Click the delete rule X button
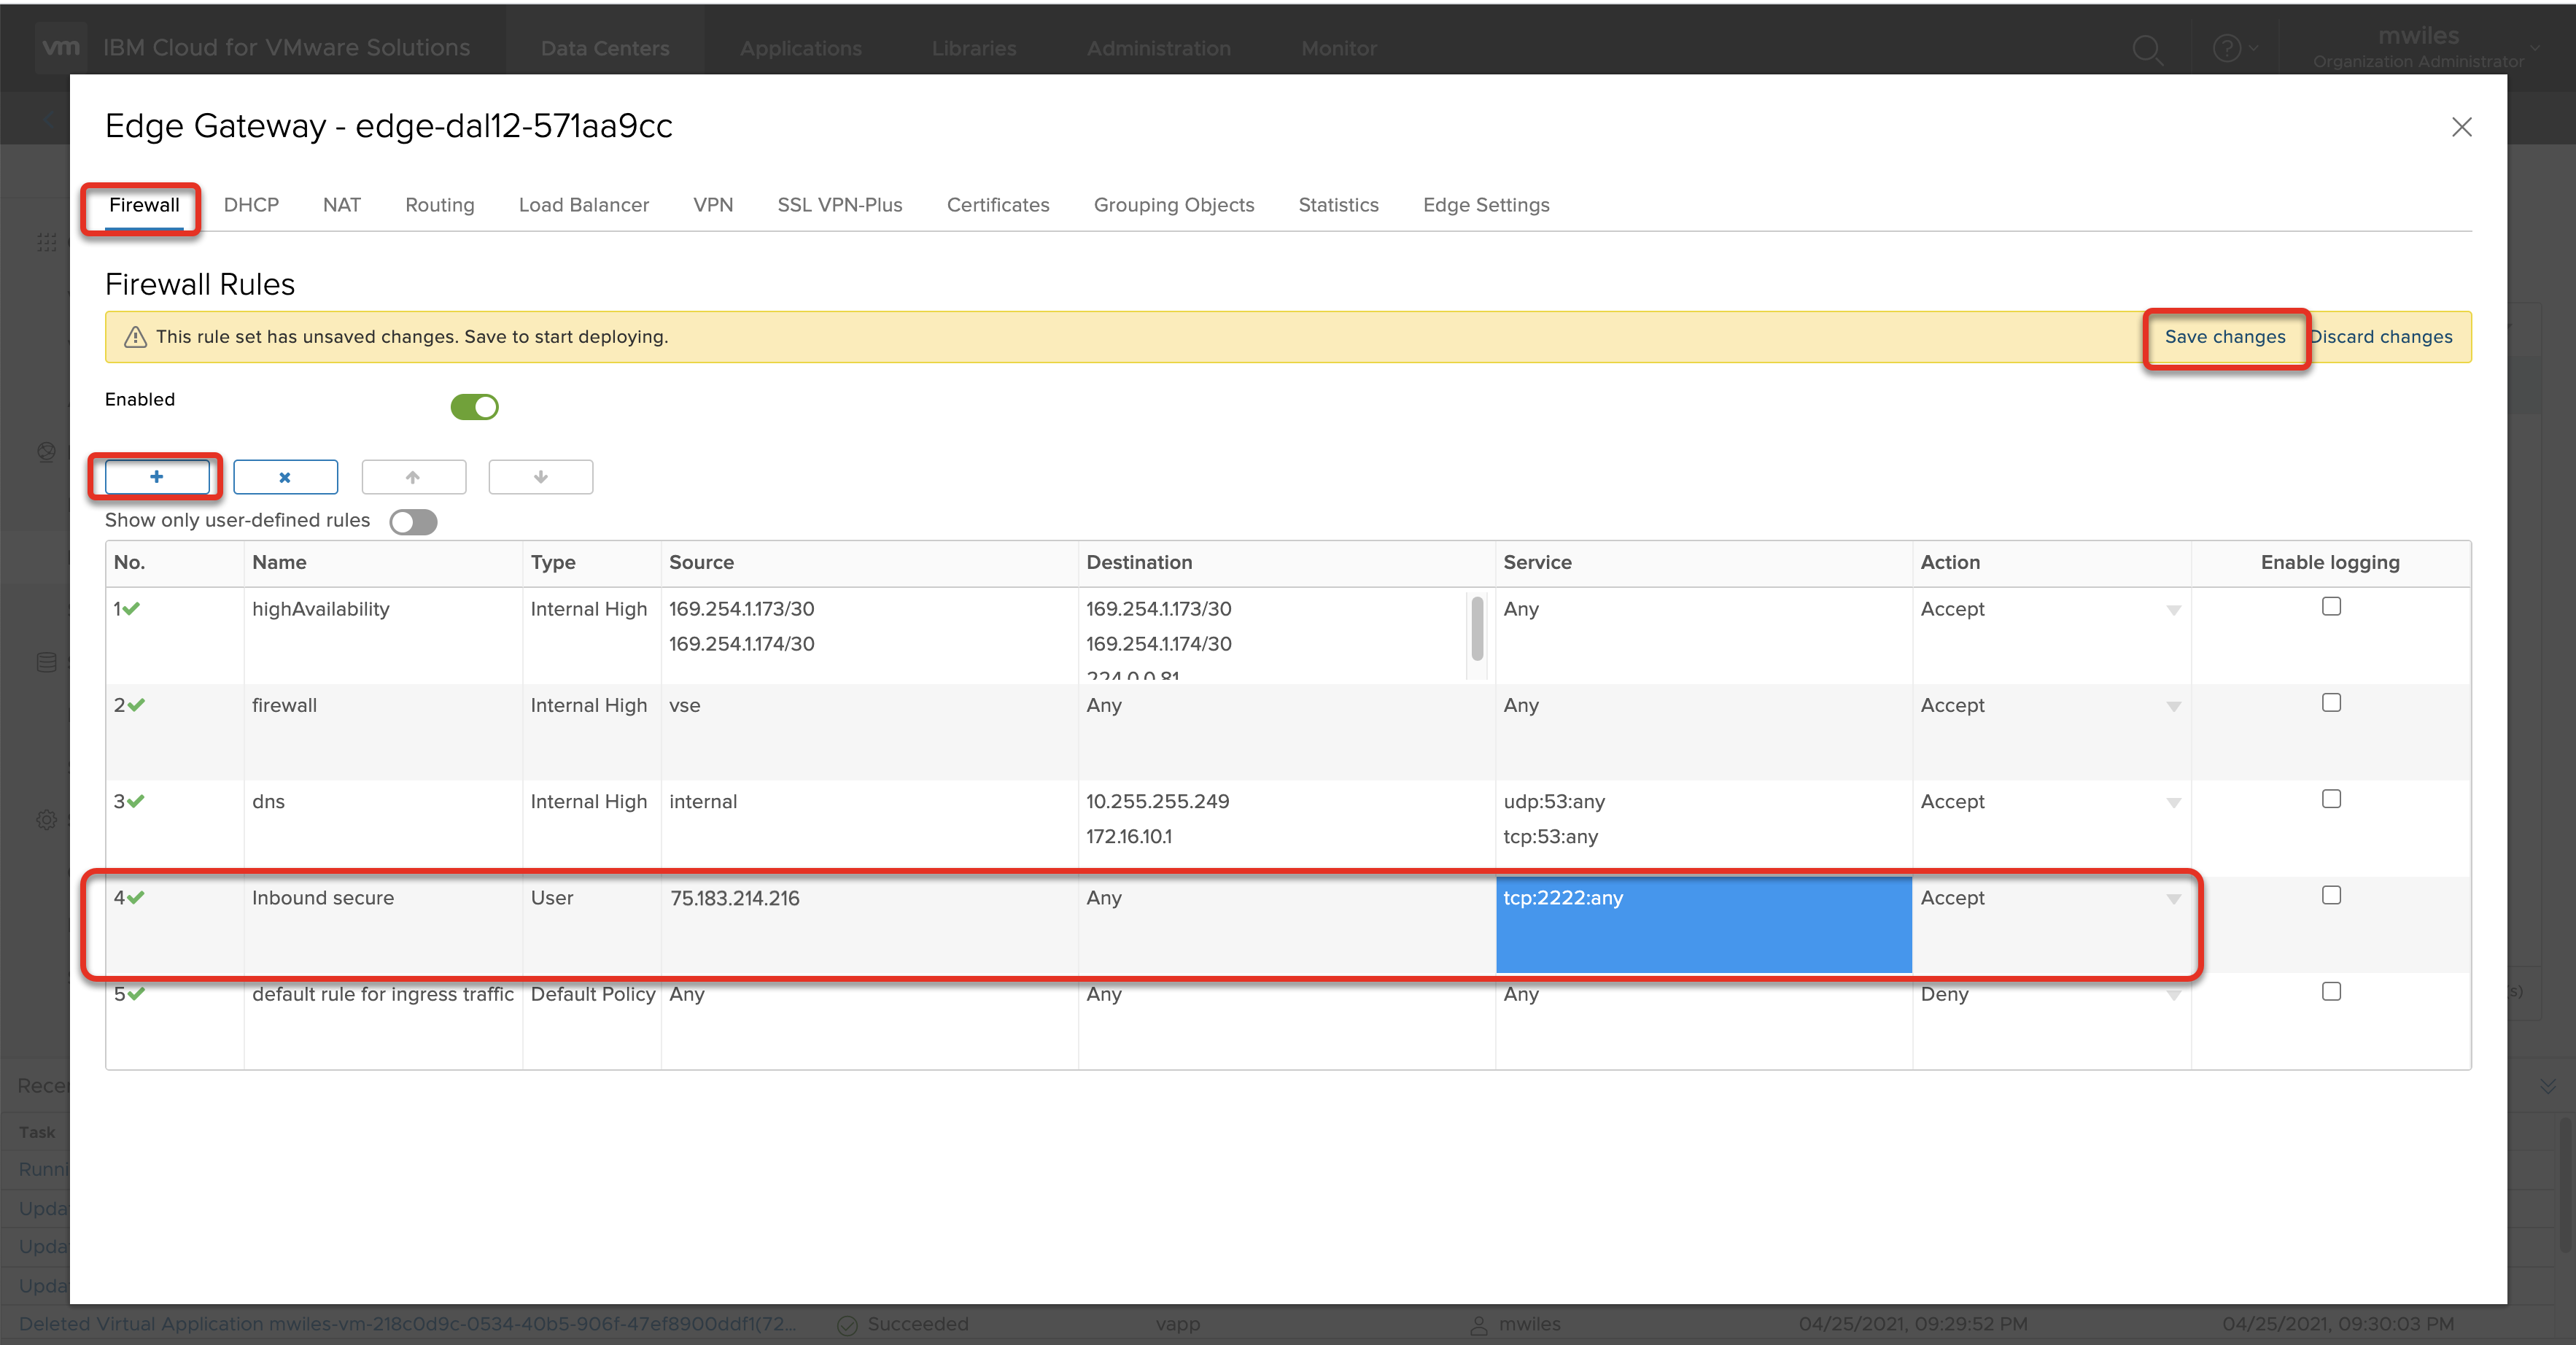Image resolution: width=2576 pixels, height=1345 pixels. click(x=285, y=477)
